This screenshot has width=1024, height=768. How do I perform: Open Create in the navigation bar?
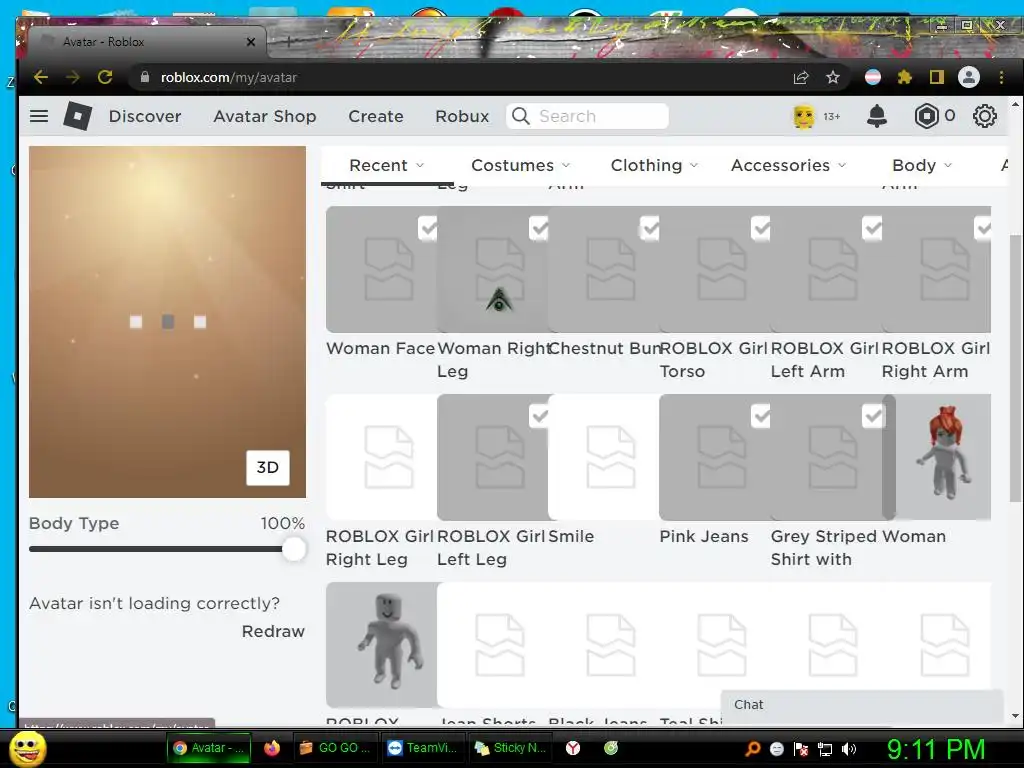376,116
